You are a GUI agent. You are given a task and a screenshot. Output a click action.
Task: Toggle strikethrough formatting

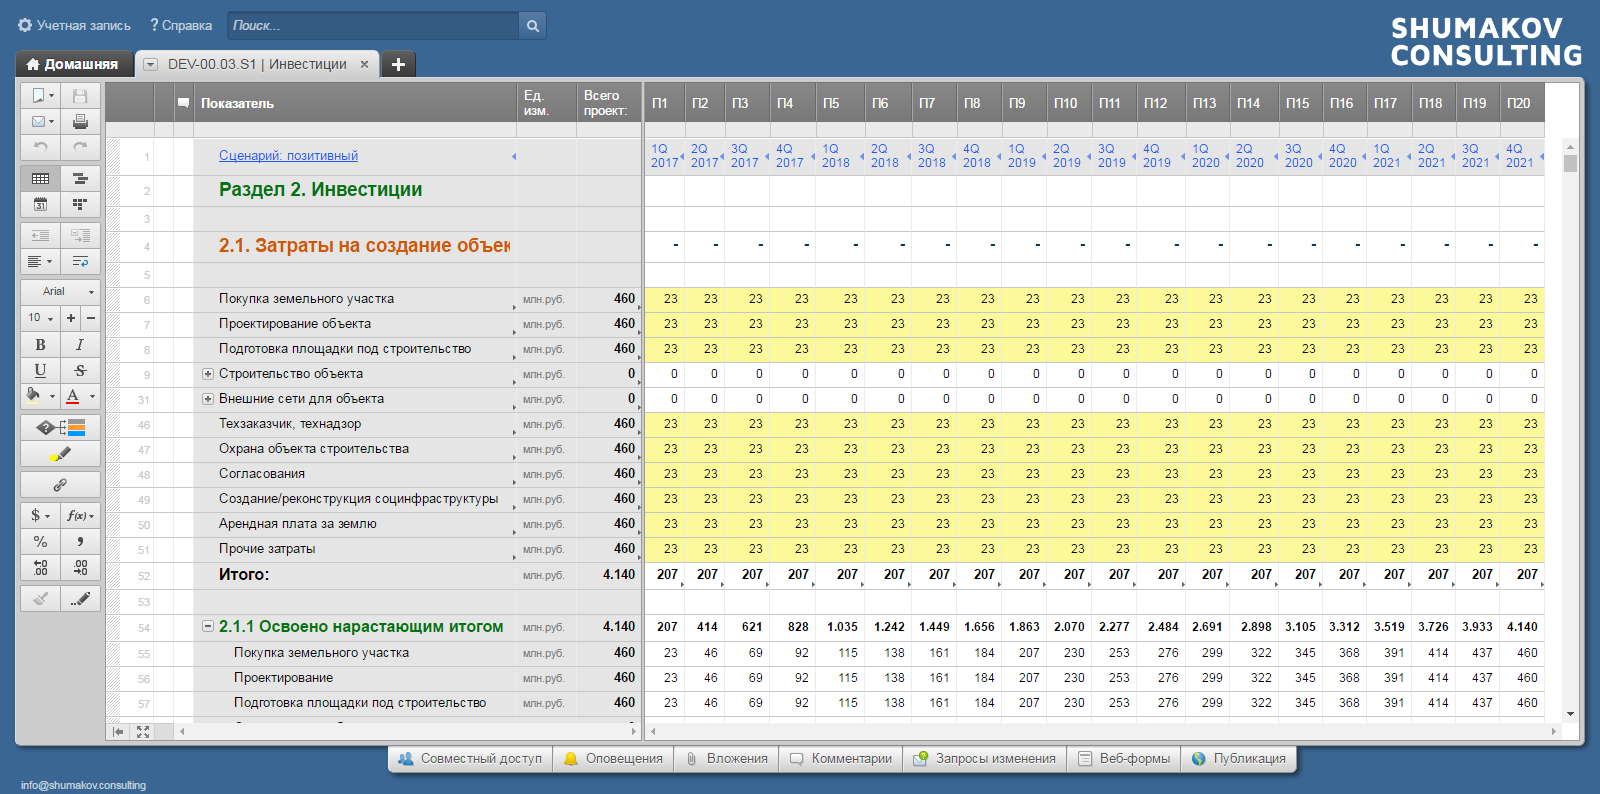[80, 370]
